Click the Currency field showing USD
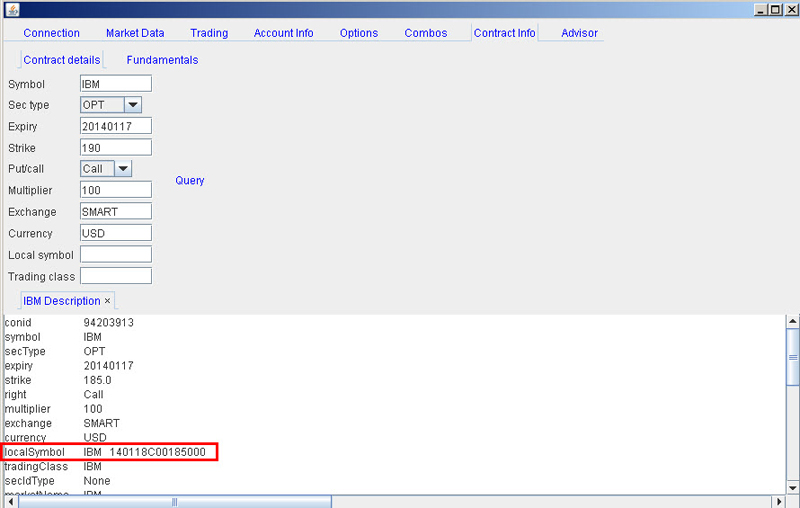Screen dimensions: 800x508 (x=116, y=233)
